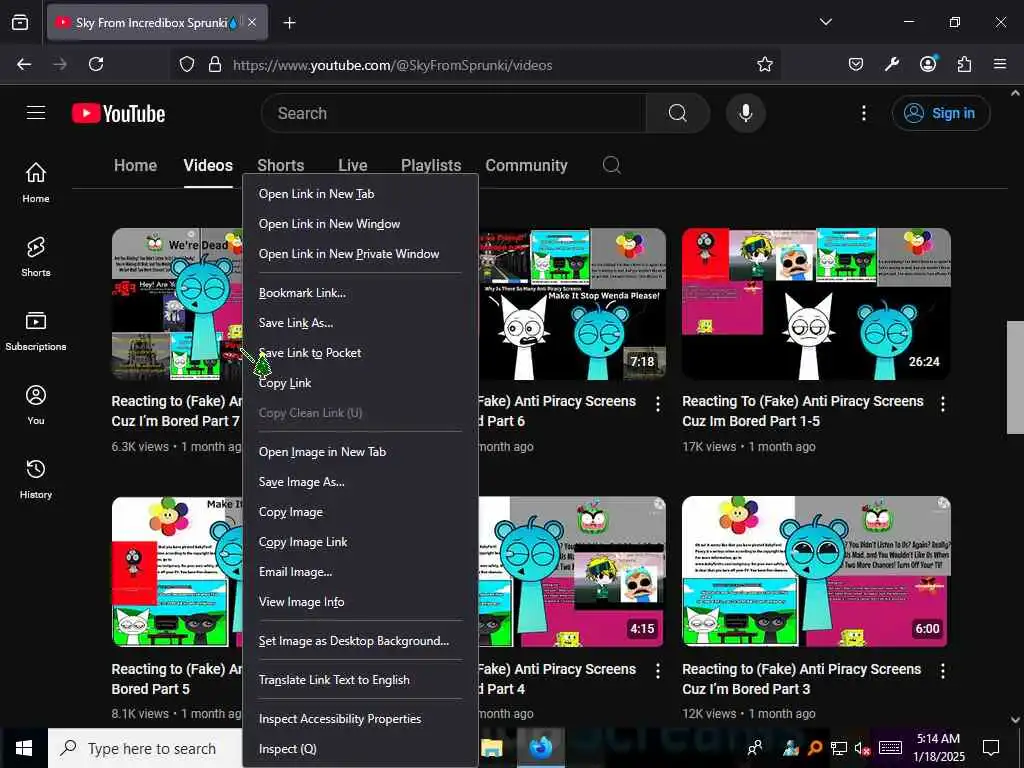The height and width of the screenshot is (768, 1024).
Task: Select Open Link in New Private Window
Action: [360, 254]
